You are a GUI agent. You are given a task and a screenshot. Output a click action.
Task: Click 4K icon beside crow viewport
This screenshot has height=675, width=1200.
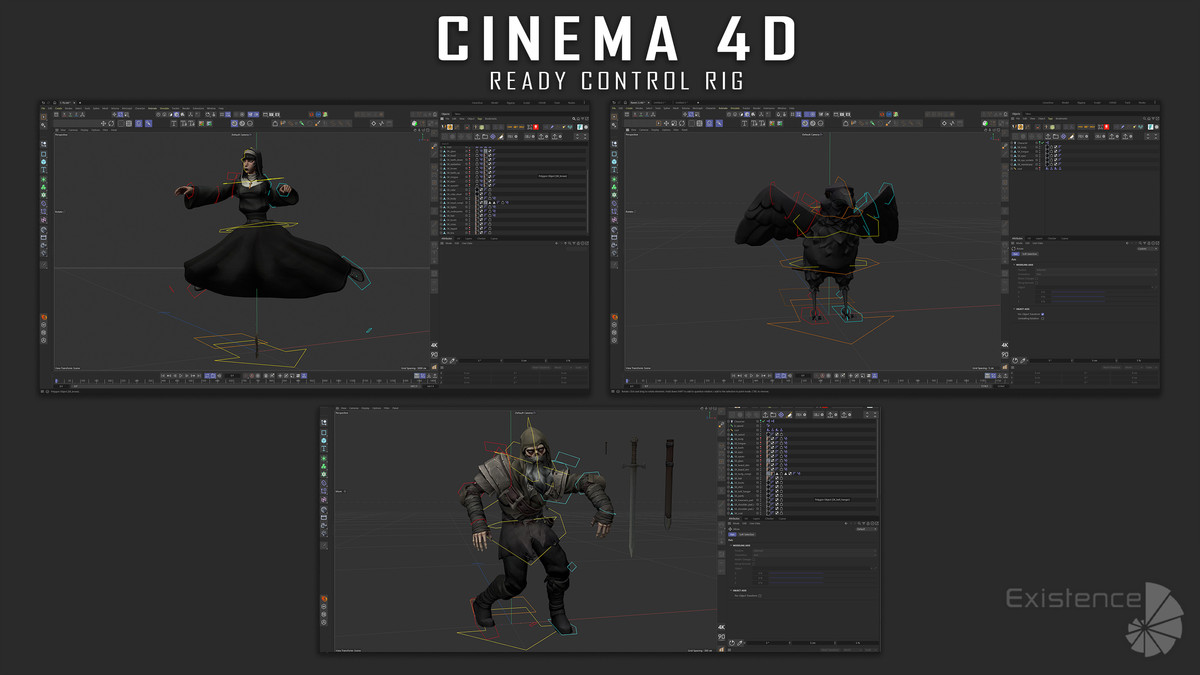pos(1004,345)
